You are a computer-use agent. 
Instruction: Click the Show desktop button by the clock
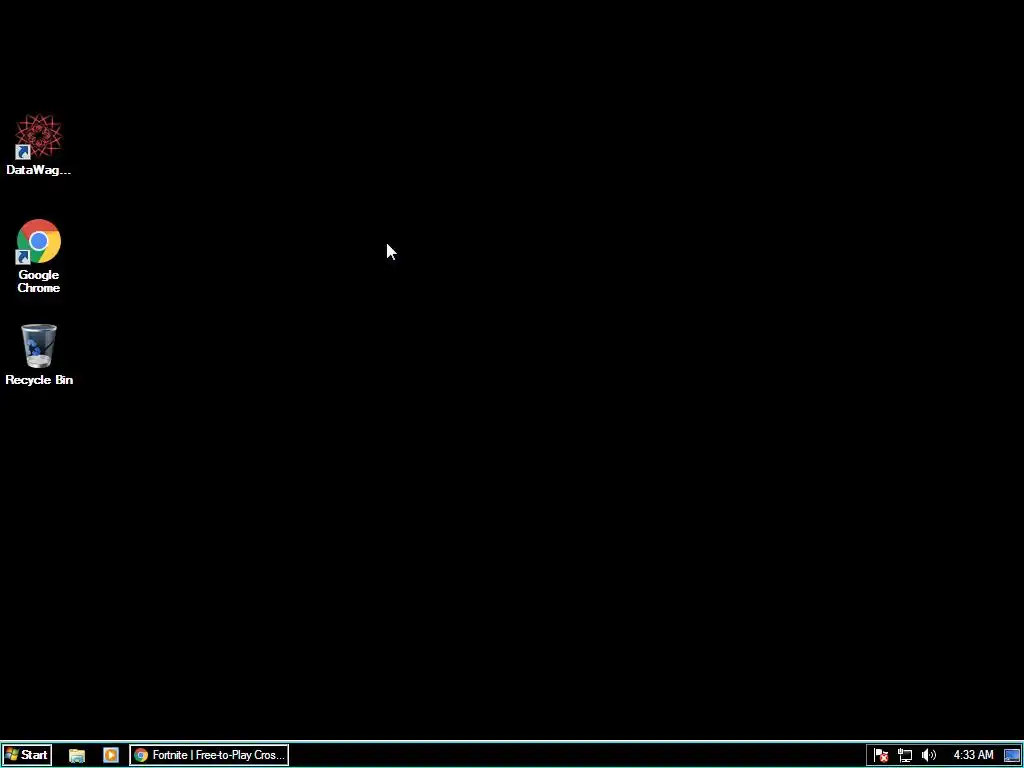click(x=1012, y=756)
